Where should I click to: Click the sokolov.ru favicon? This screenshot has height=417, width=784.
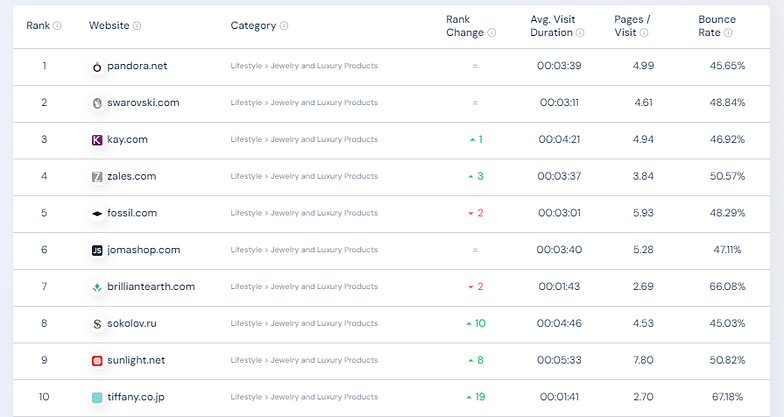(97, 324)
